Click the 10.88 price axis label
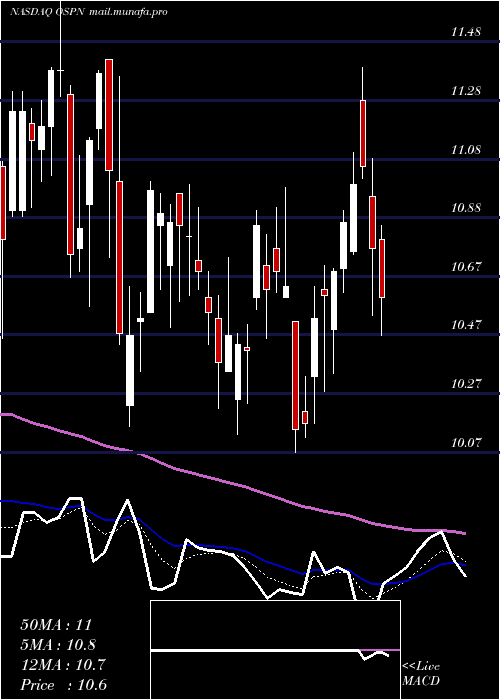Screen dimensions: 500x700 click(466, 208)
